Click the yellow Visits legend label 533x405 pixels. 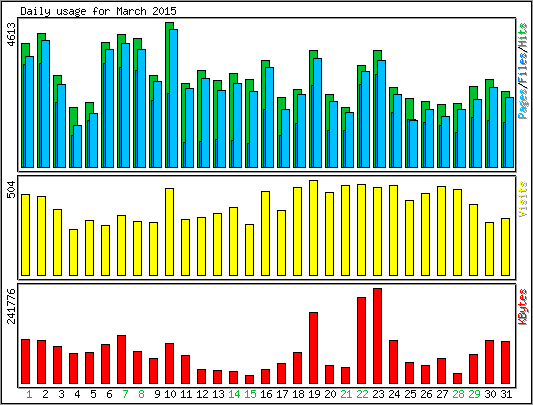coord(523,199)
